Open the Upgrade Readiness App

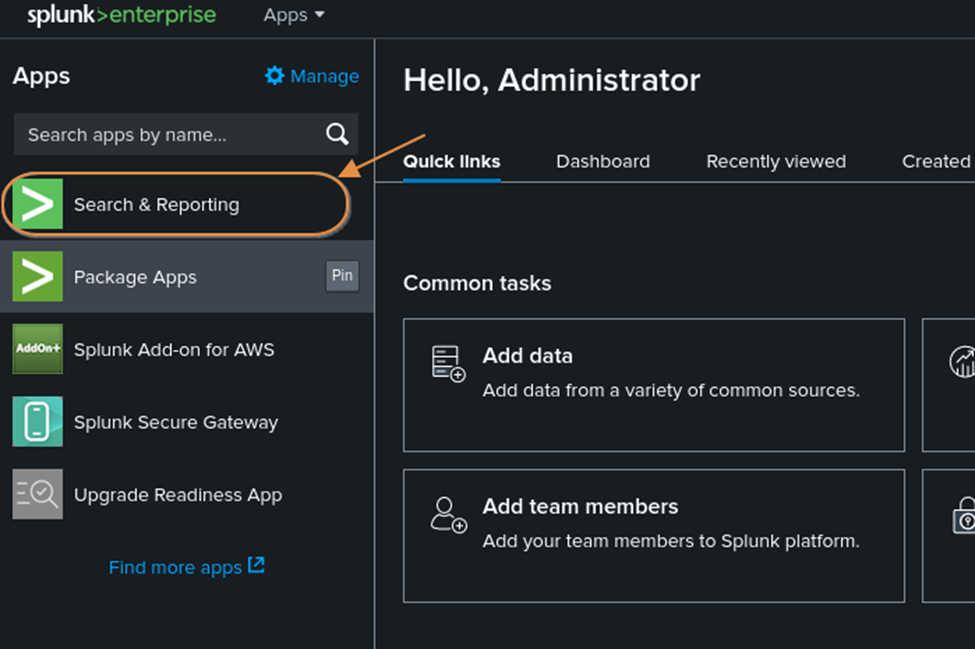point(178,494)
